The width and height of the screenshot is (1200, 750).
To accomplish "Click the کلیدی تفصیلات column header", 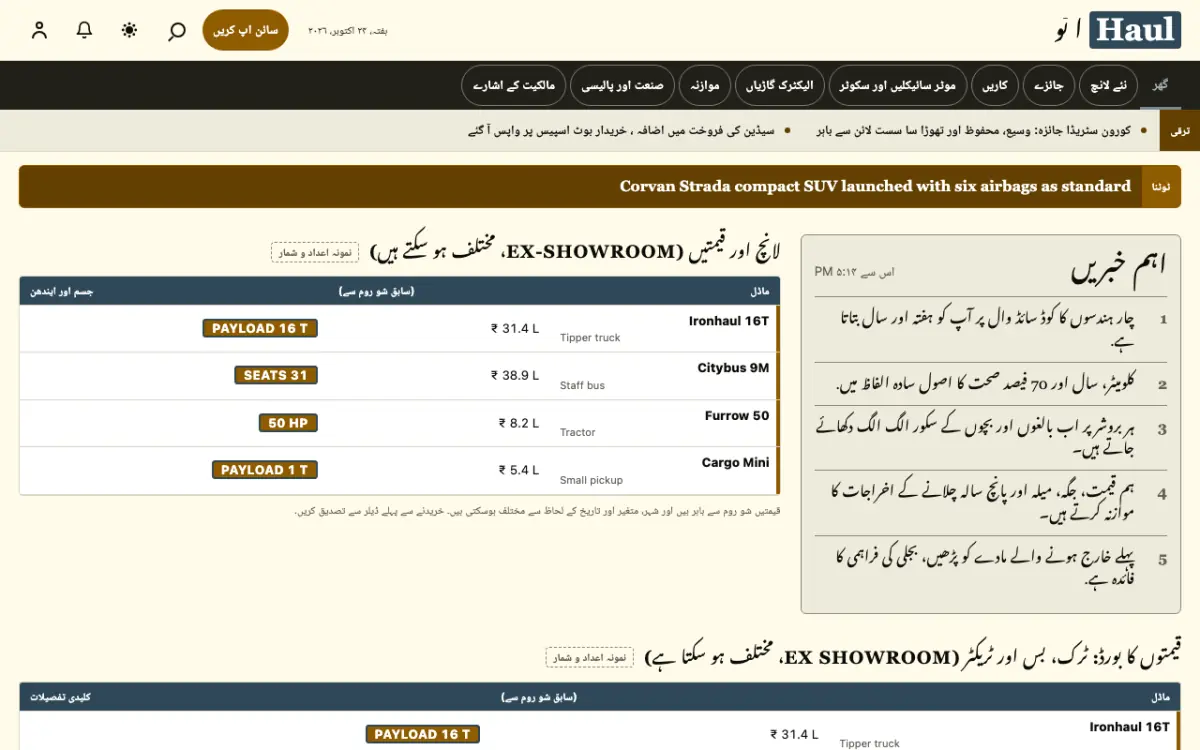I will [x=60, y=696].
